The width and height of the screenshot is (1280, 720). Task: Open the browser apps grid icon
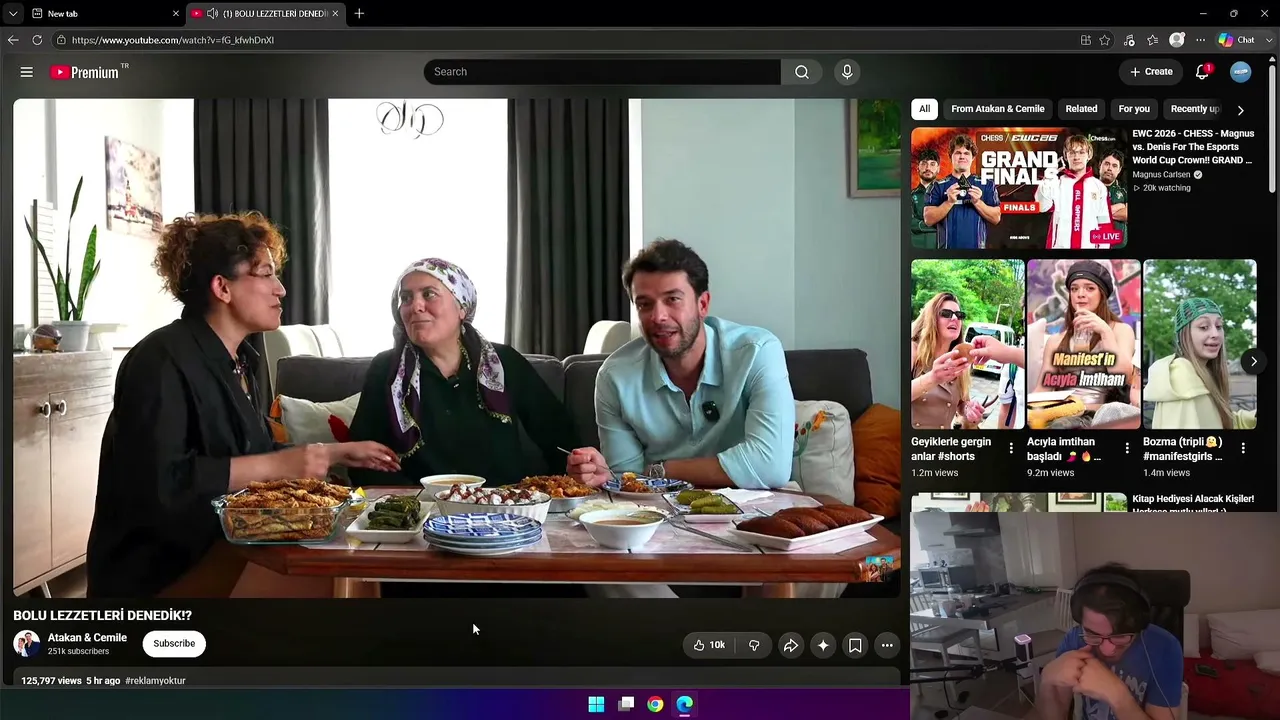coord(1086,40)
